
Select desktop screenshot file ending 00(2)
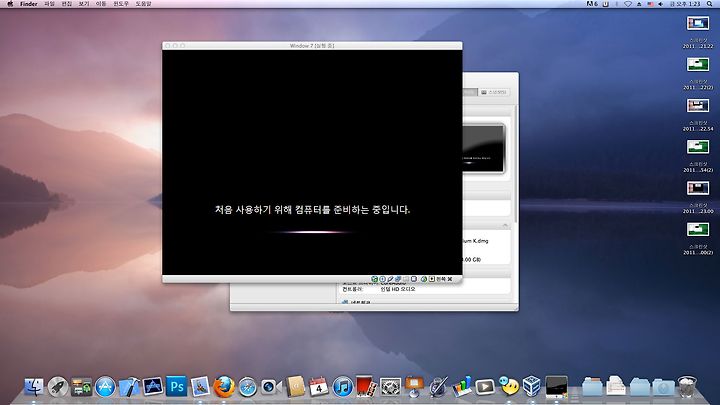coord(698,229)
